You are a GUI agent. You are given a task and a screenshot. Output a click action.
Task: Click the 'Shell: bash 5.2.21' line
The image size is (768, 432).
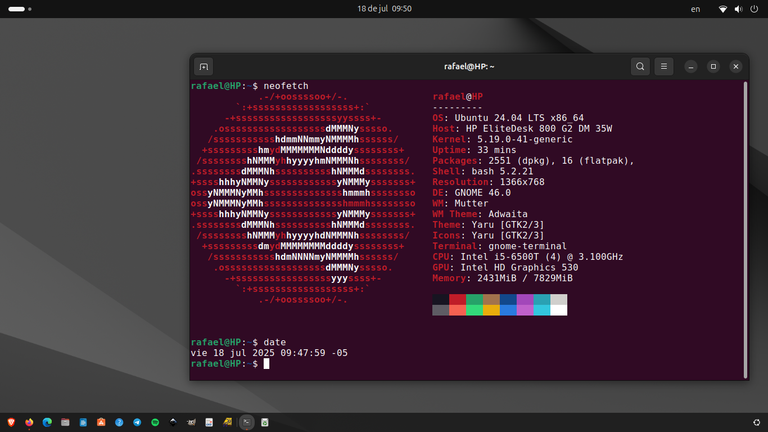pos(482,171)
